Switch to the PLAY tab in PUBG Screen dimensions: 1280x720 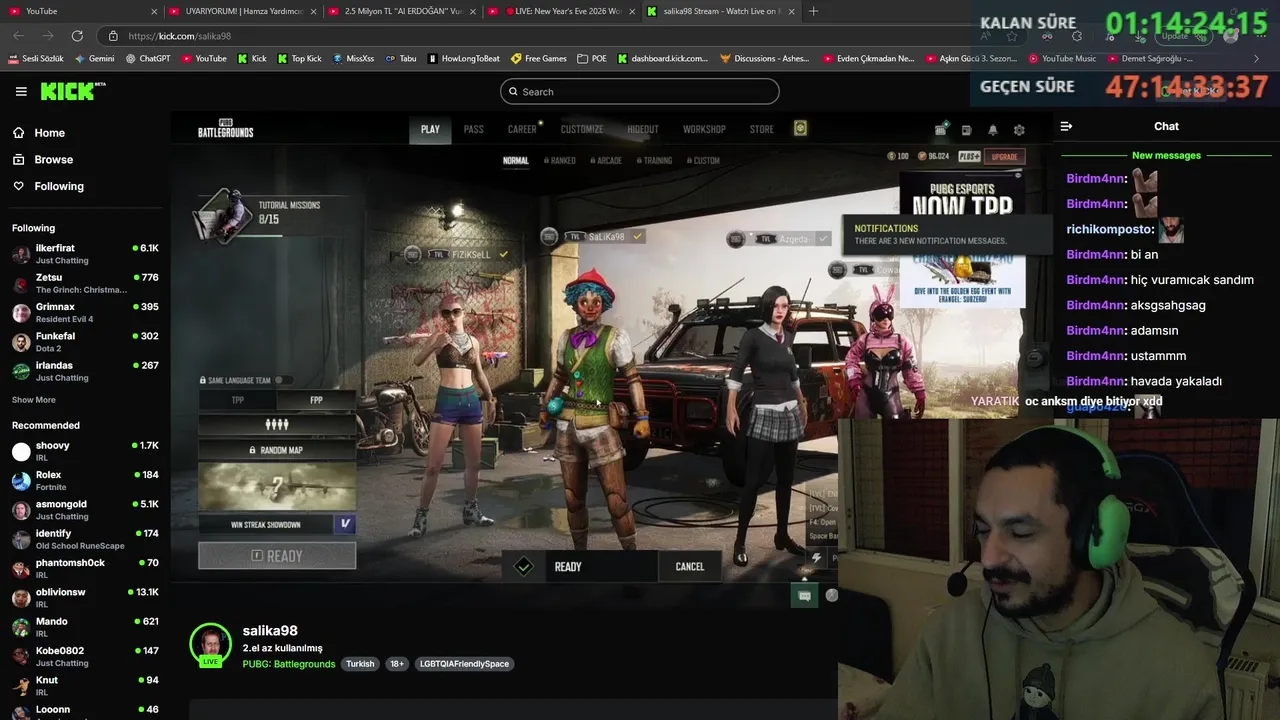(x=430, y=129)
